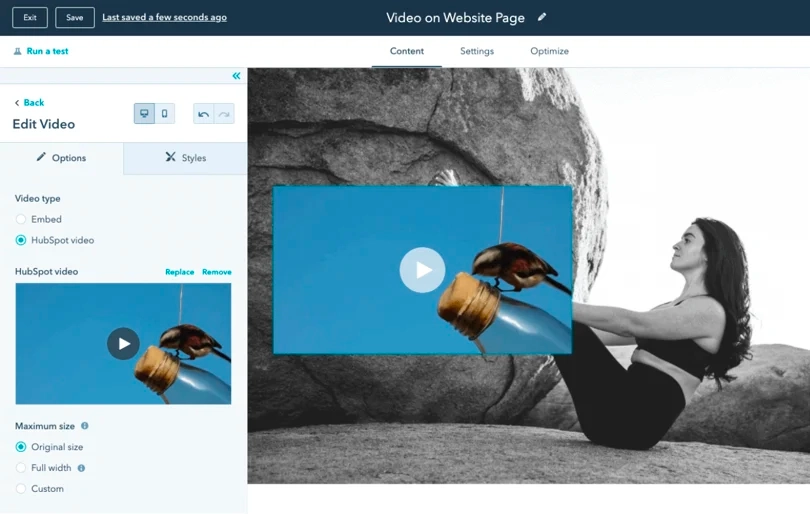Open the Content tab
This screenshot has width=810, height=514.
[407, 51]
